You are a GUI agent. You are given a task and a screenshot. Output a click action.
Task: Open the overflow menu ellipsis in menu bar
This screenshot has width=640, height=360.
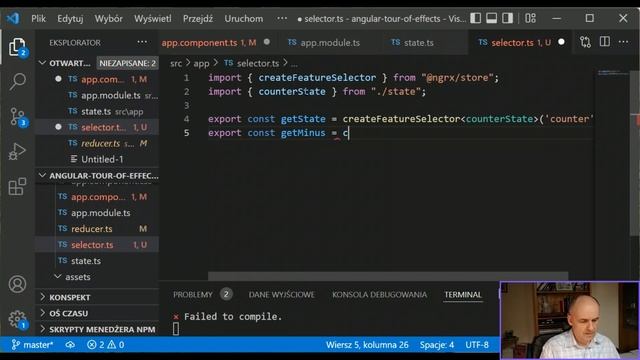click(282, 18)
